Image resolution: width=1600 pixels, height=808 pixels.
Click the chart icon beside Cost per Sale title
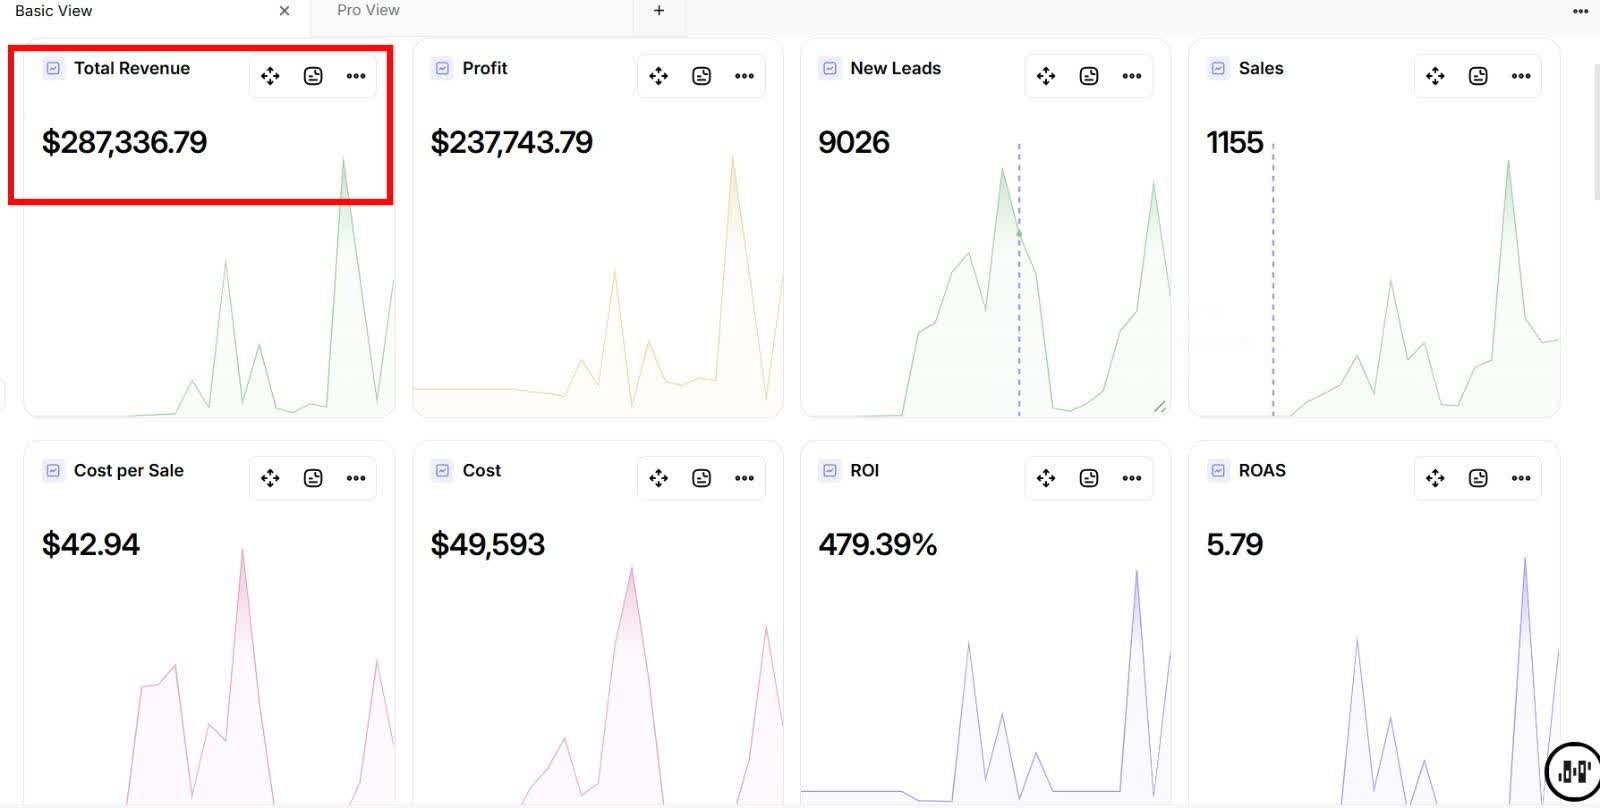tap(53, 470)
